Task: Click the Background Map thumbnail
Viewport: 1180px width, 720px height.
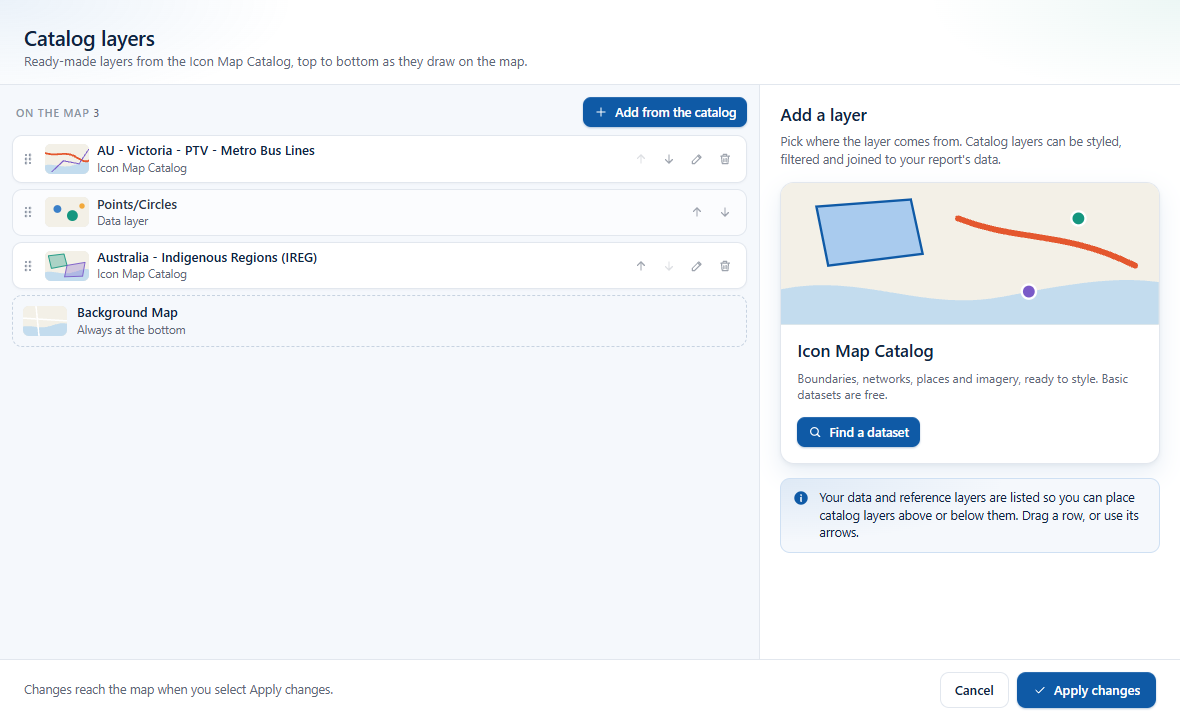Action: pos(45,321)
